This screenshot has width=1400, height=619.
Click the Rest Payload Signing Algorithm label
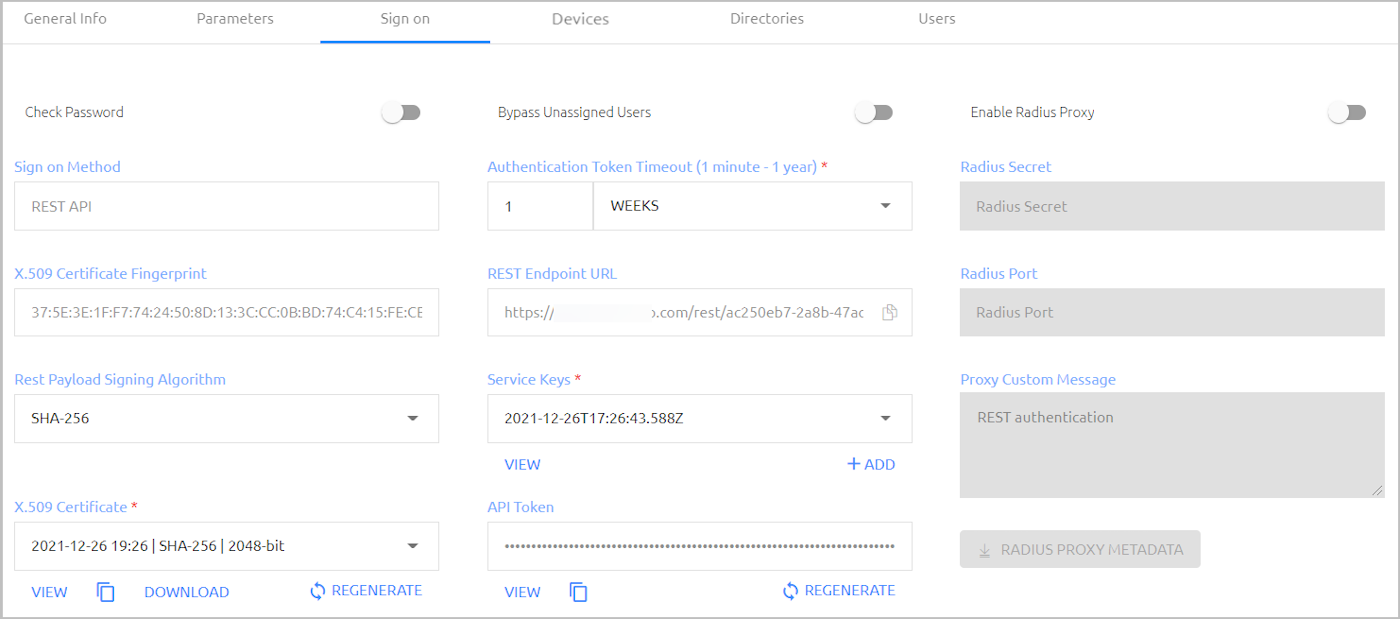(120, 380)
